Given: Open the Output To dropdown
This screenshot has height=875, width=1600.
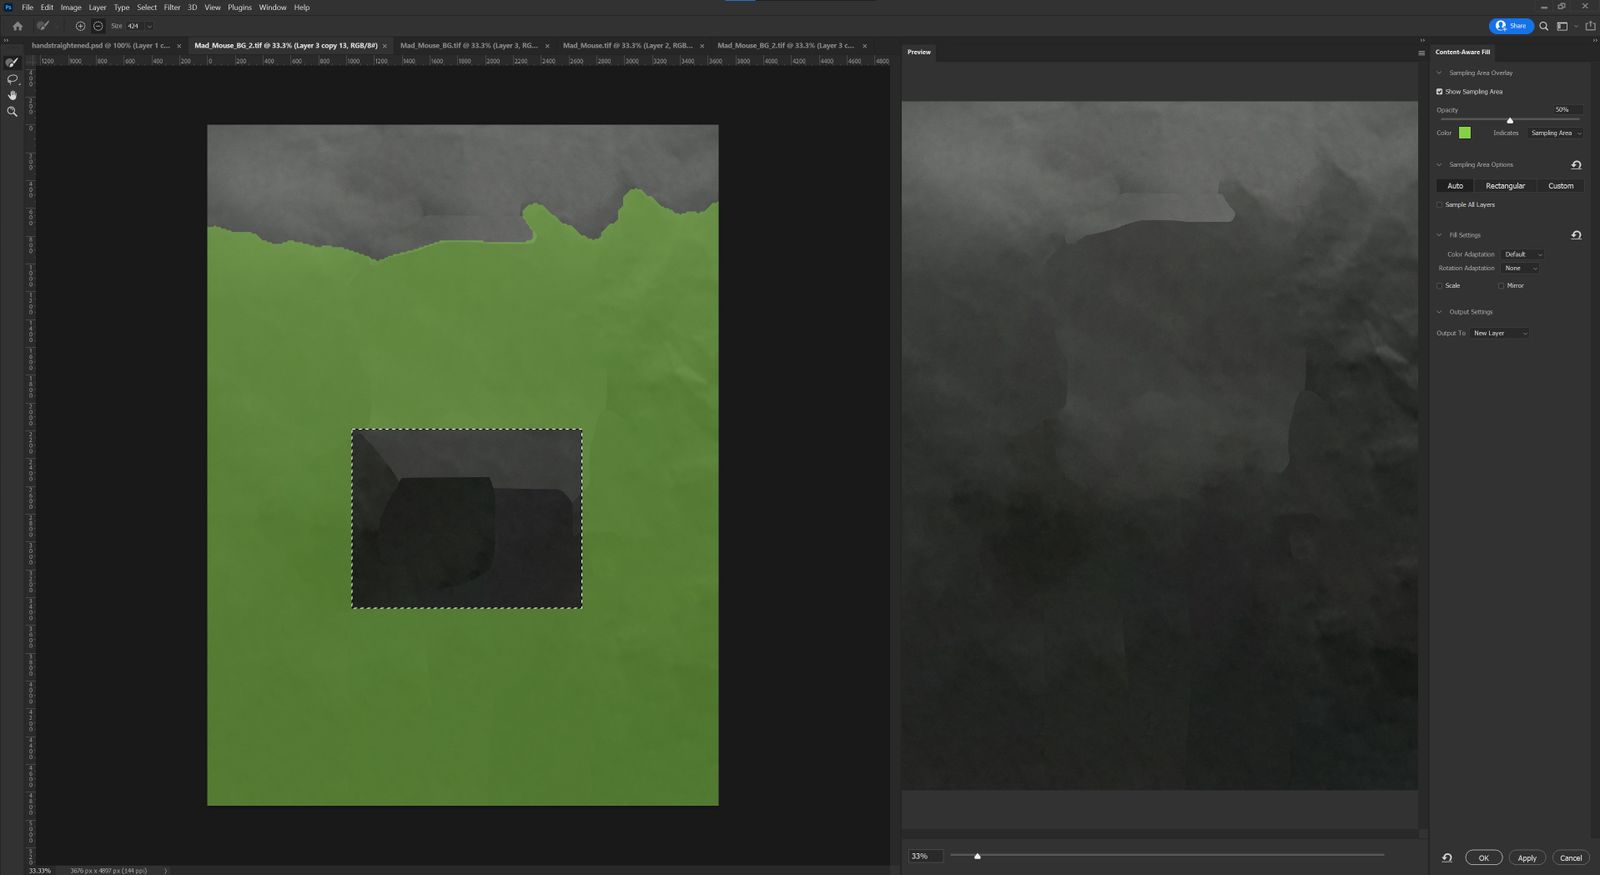Looking at the screenshot, I should click(1500, 333).
